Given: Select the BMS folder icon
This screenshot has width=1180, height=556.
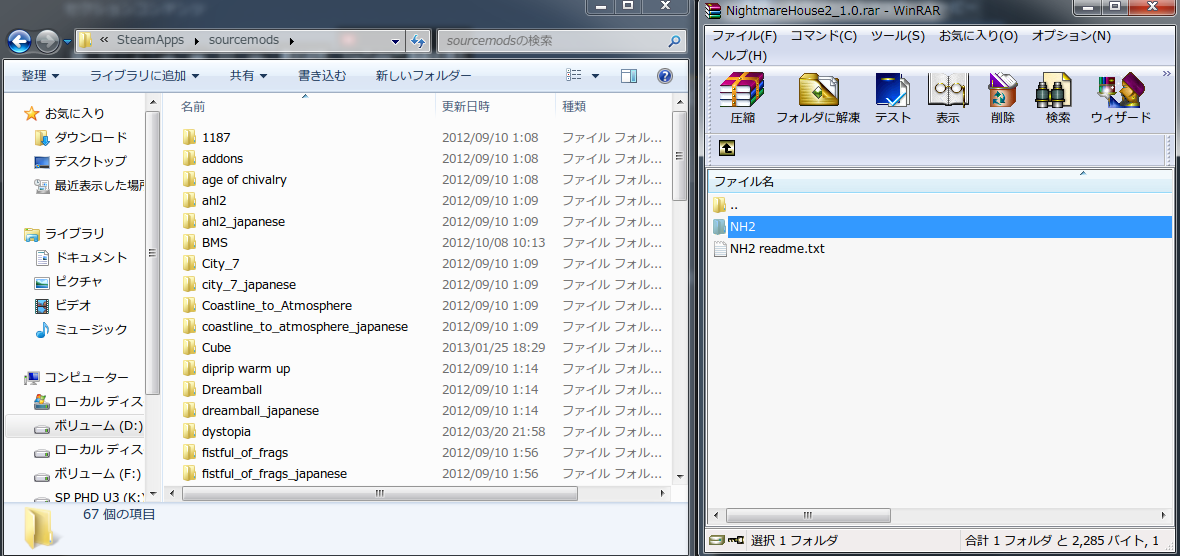Looking at the screenshot, I should click(x=189, y=242).
